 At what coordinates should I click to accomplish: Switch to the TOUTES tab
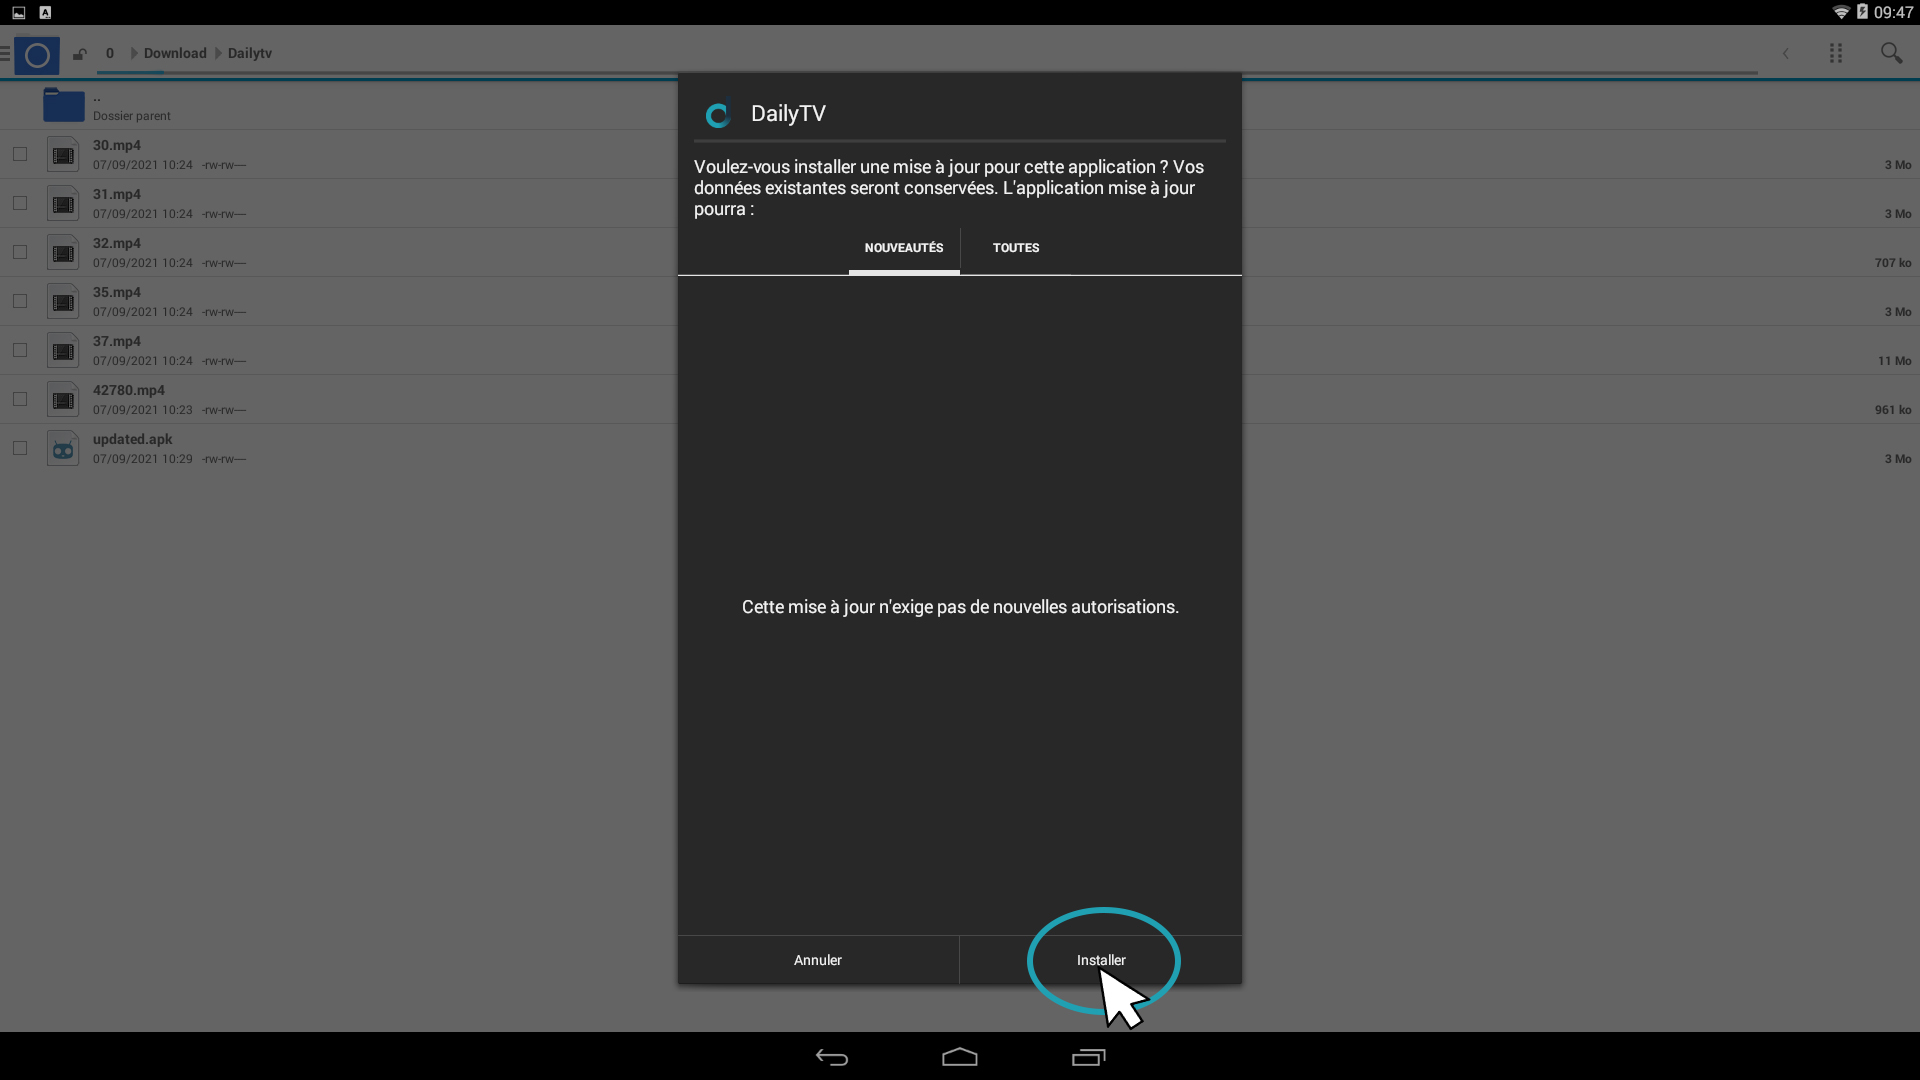pos(1016,248)
